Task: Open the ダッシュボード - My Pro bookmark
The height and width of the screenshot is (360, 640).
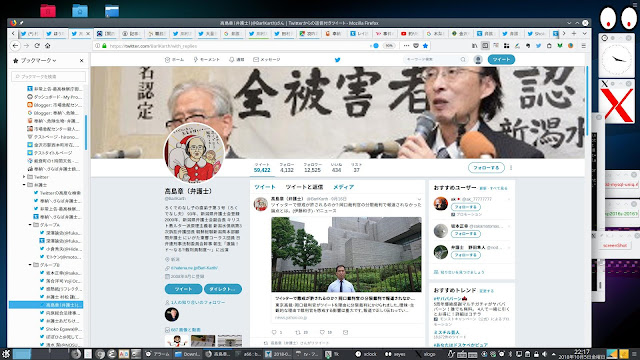Action: [x=55, y=97]
